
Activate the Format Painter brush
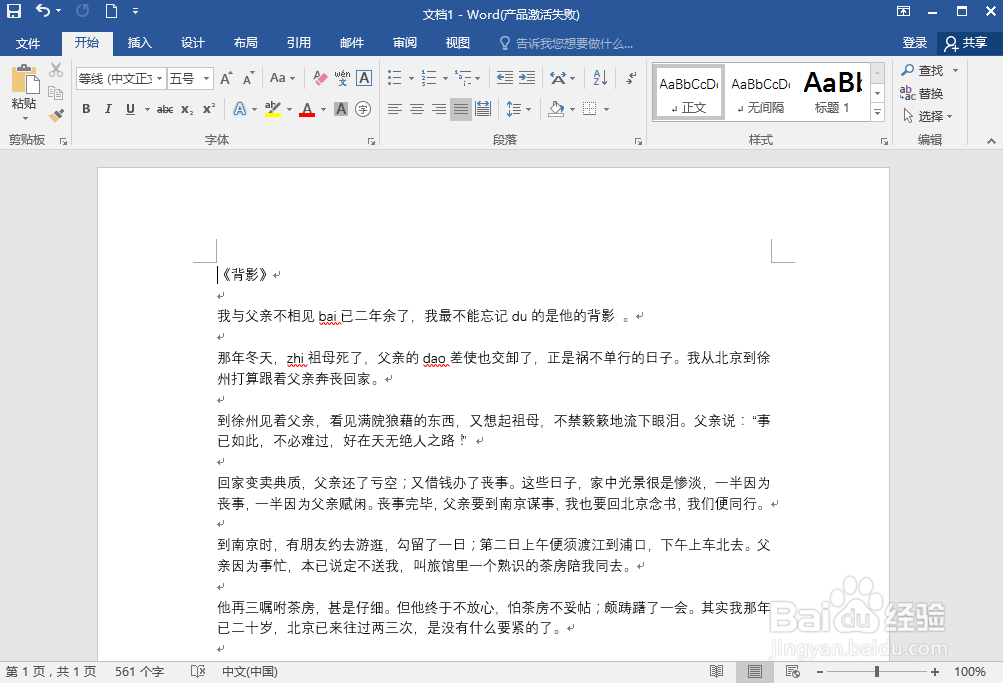56,116
